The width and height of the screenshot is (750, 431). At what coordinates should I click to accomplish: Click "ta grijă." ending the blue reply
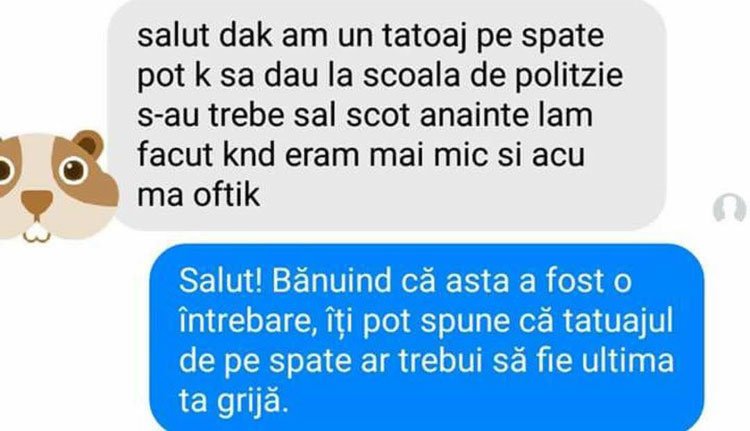click(234, 402)
